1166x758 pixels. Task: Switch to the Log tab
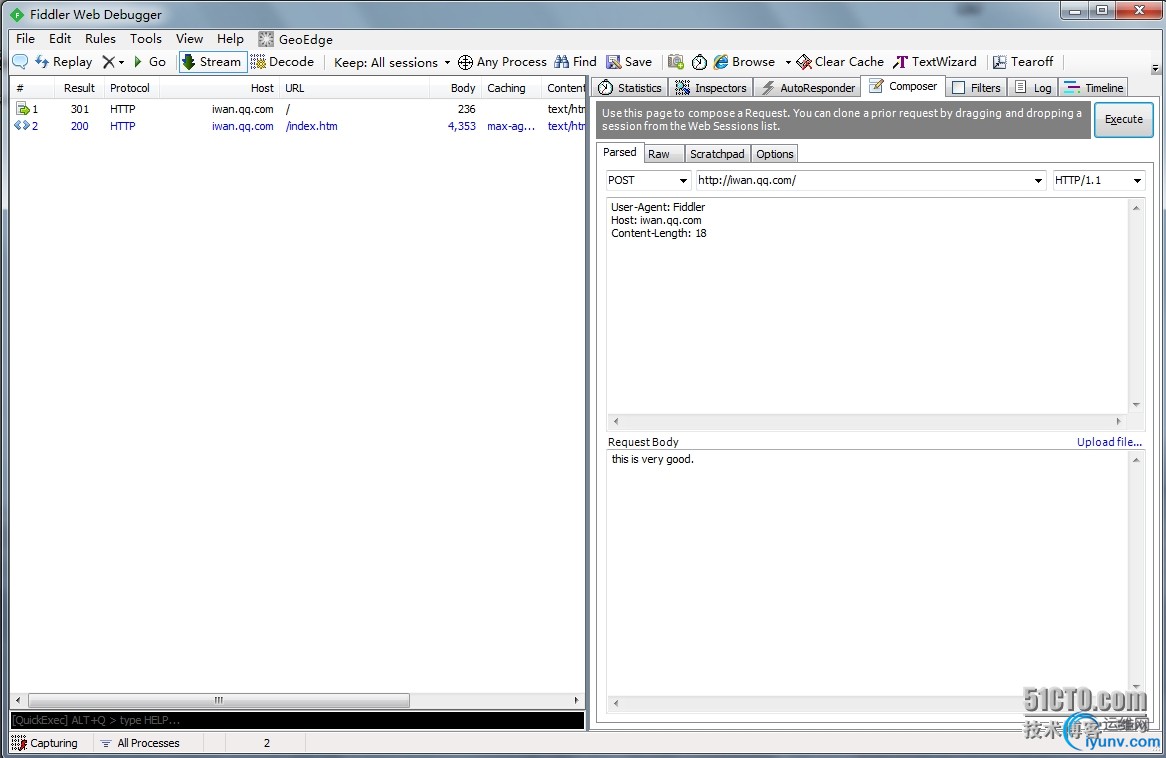(x=1033, y=88)
